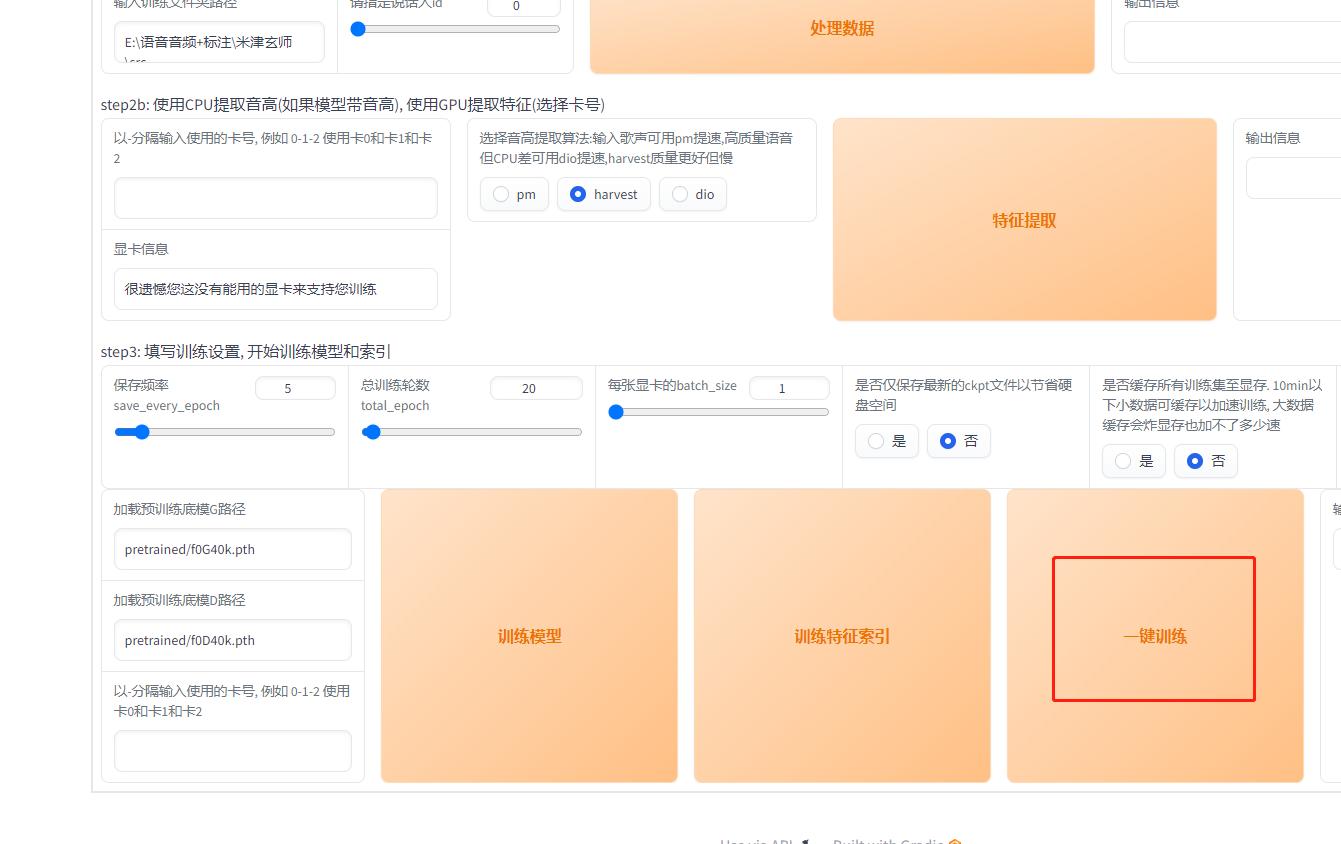This screenshot has width=1341, height=844.
Task: Click the 训练模型 train model button
Action: (x=529, y=635)
